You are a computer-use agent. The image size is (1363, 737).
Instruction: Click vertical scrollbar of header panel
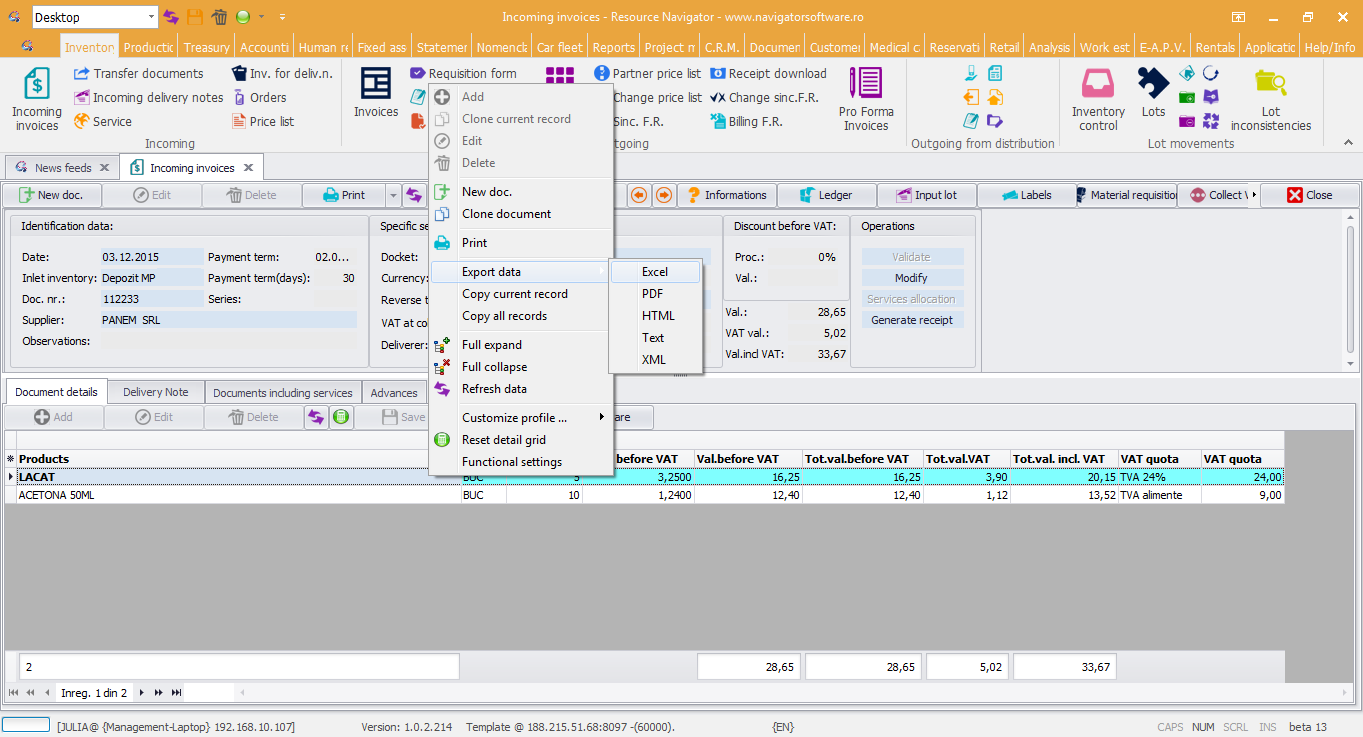(x=1351, y=290)
